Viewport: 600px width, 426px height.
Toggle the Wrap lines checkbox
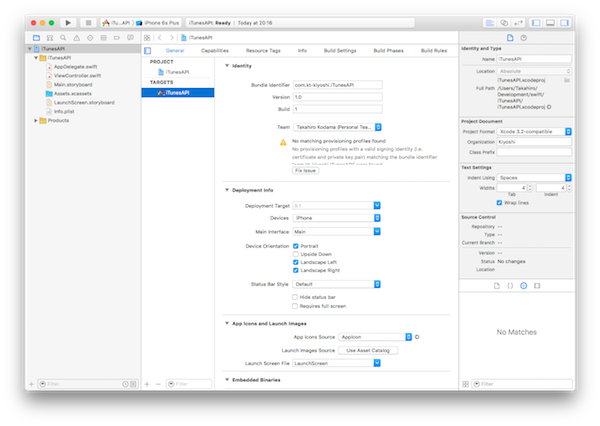499,202
